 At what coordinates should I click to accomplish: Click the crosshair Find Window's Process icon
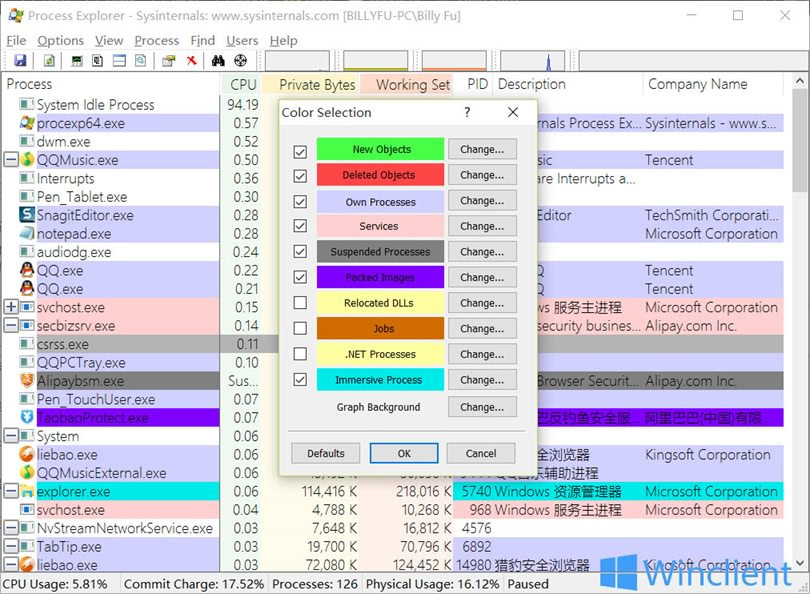240,60
